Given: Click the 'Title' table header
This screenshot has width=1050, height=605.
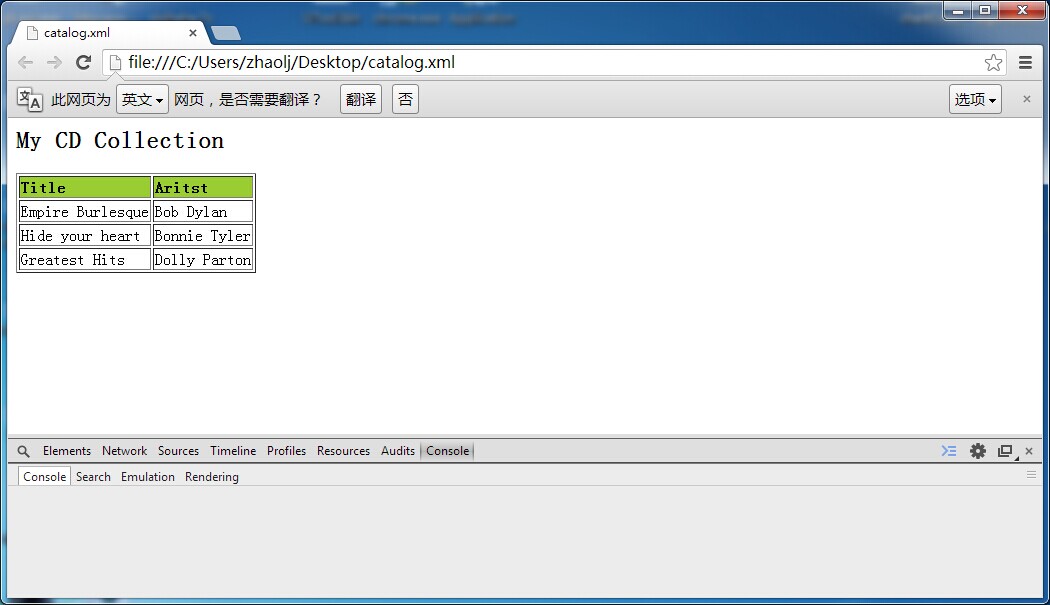Looking at the screenshot, I should pyautogui.click(x=85, y=188).
